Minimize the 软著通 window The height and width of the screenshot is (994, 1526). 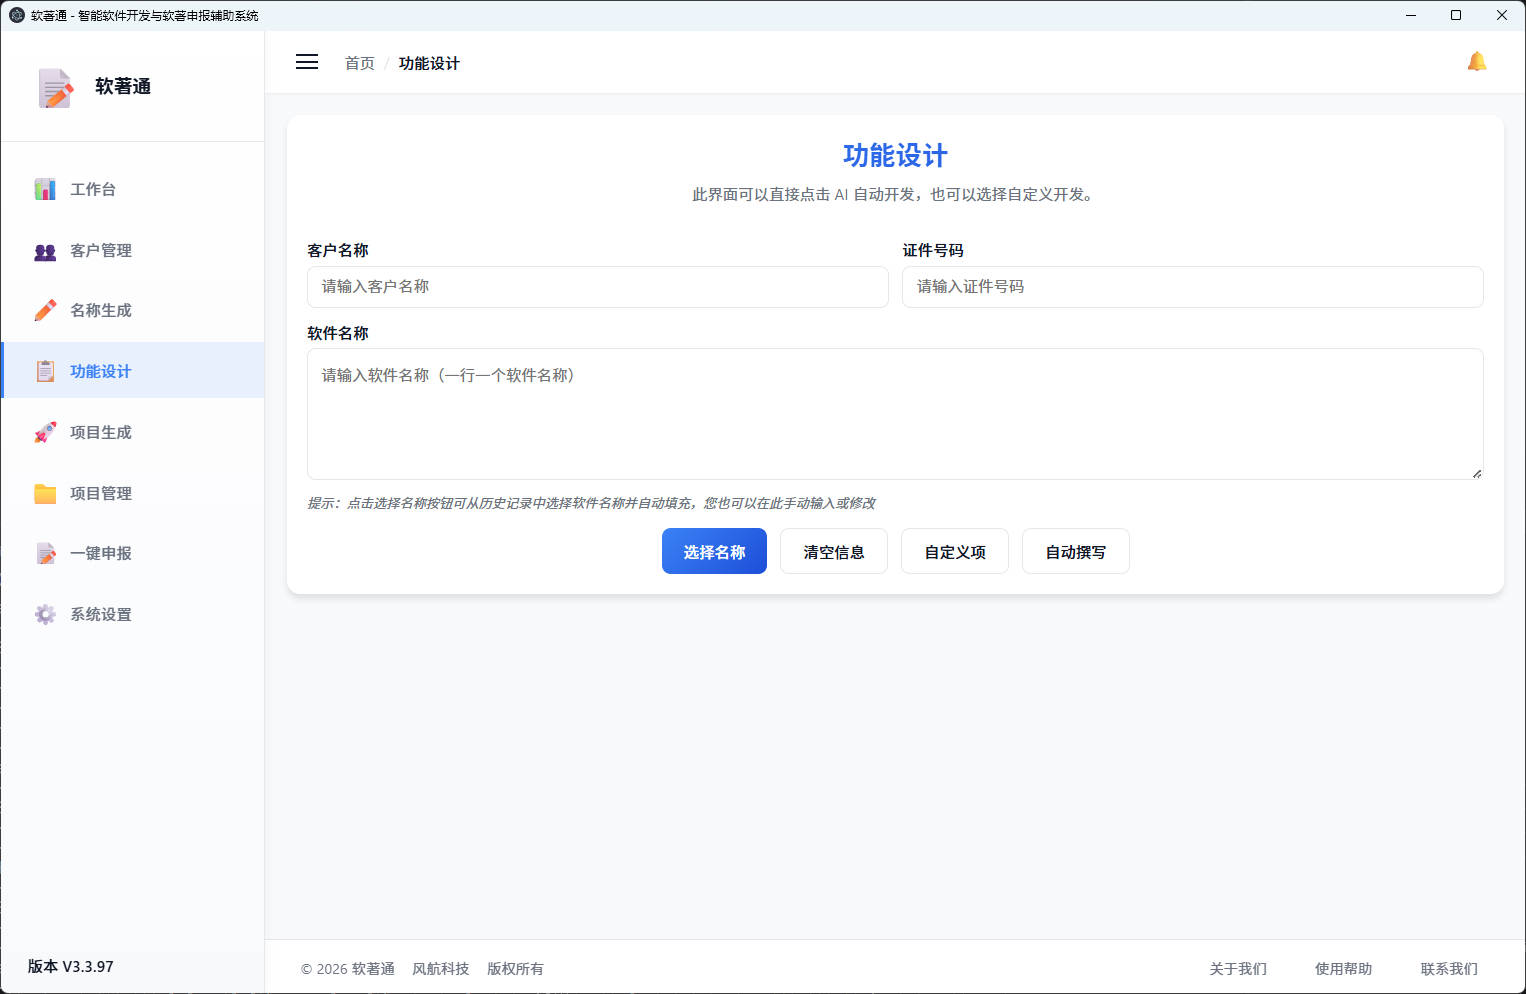[x=1411, y=15]
